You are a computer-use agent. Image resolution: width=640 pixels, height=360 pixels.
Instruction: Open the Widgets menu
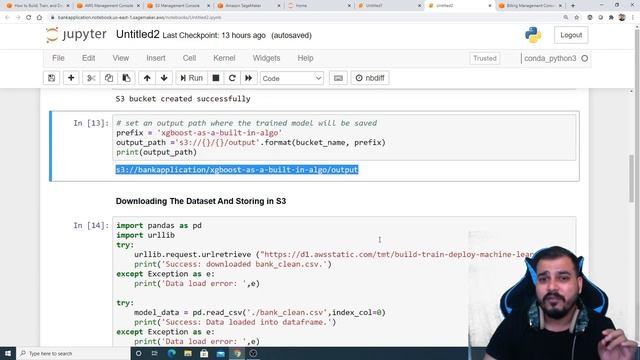pyautogui.click(x=266, y=58)
